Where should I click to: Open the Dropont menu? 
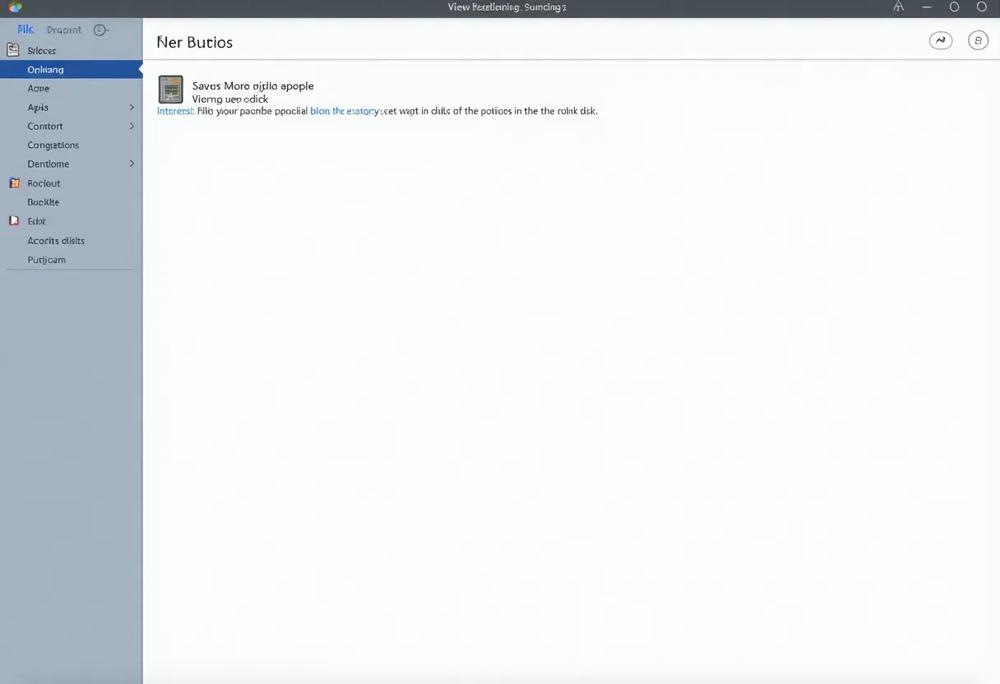(x=64, y=30)
